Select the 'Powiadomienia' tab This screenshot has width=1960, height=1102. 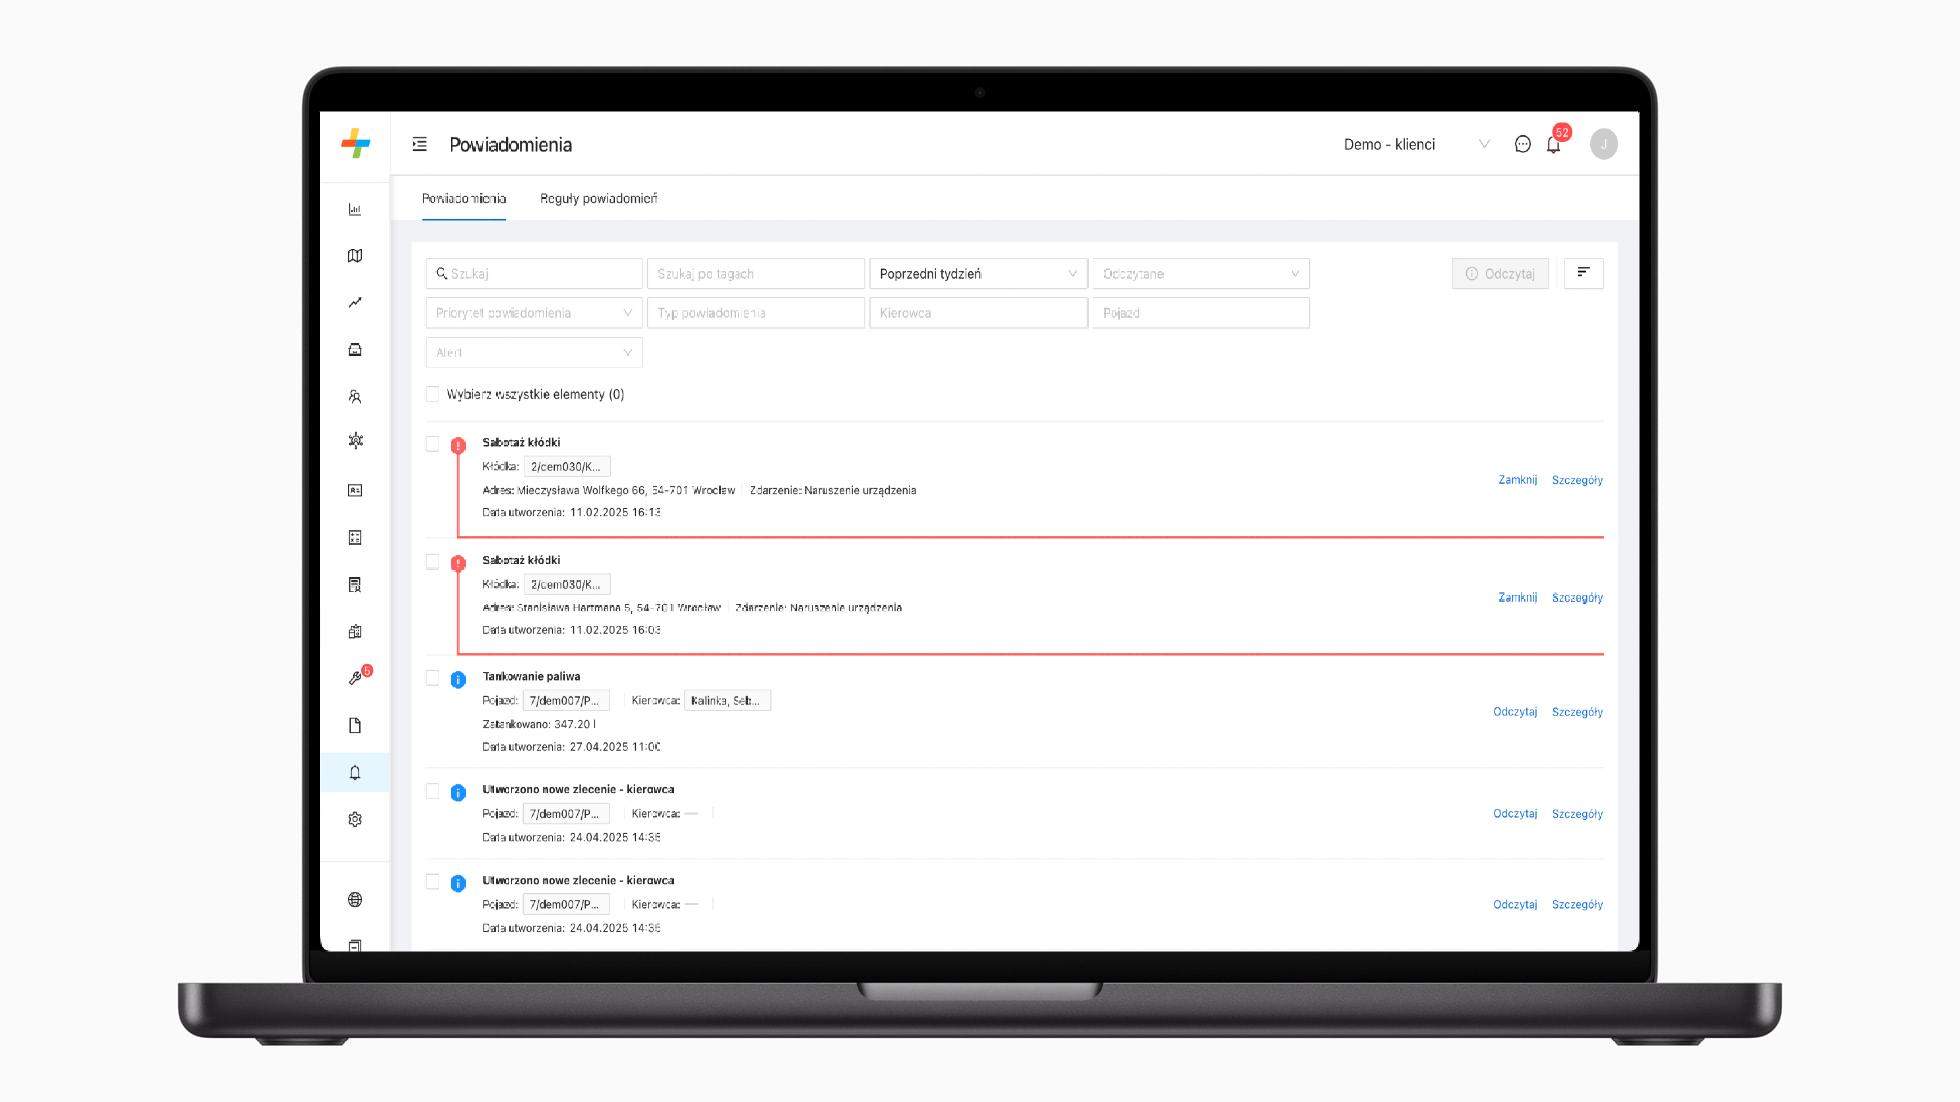(463, 198)
